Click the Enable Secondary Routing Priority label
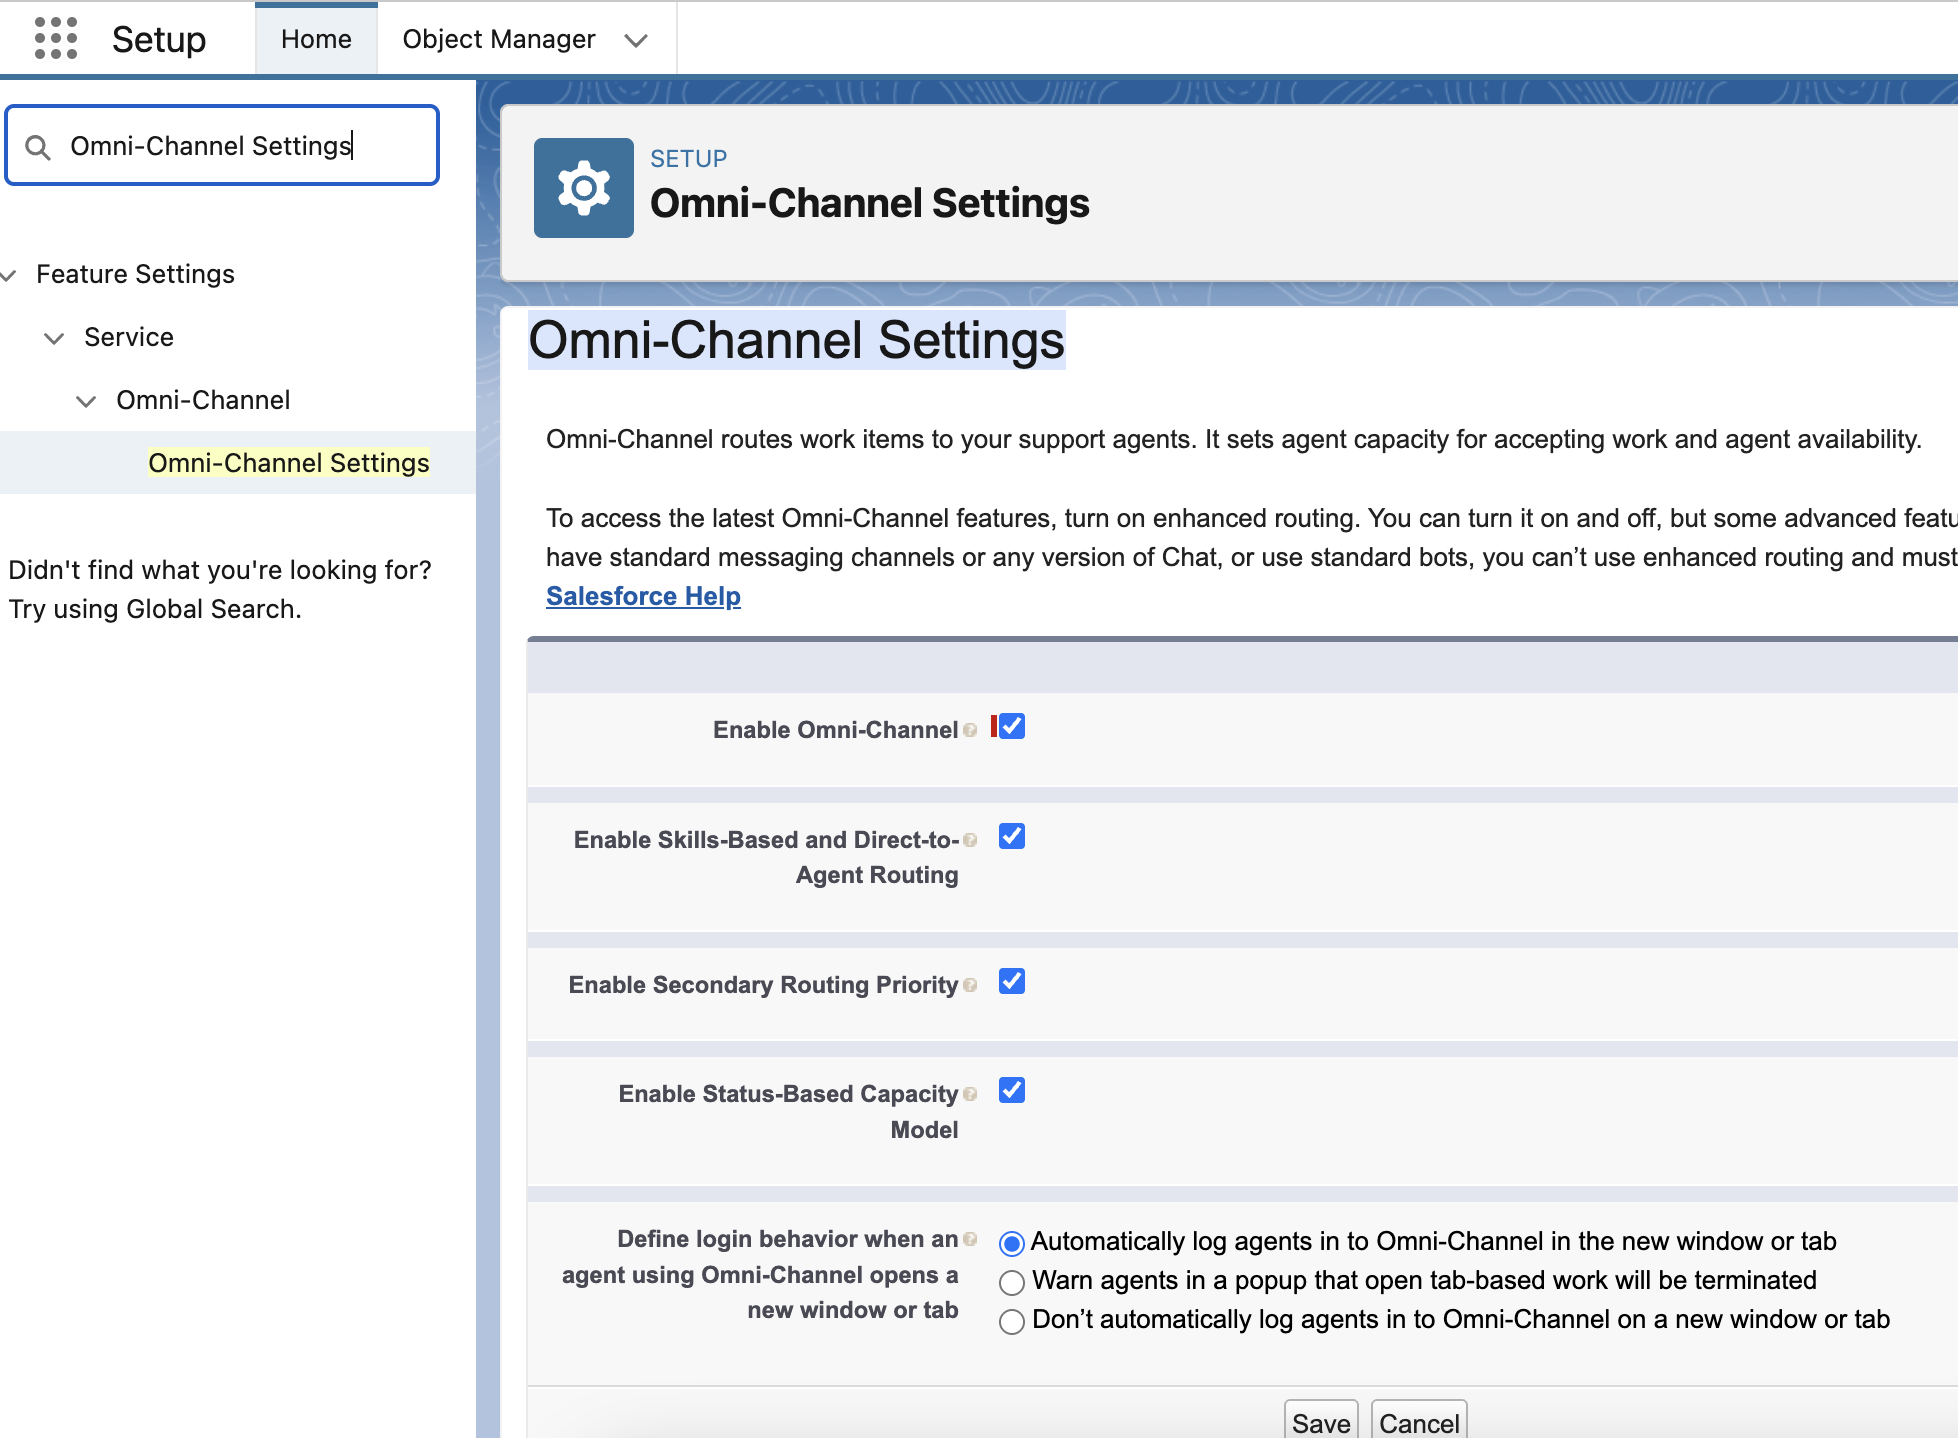 pyautogui.click(x=763, y=985)
